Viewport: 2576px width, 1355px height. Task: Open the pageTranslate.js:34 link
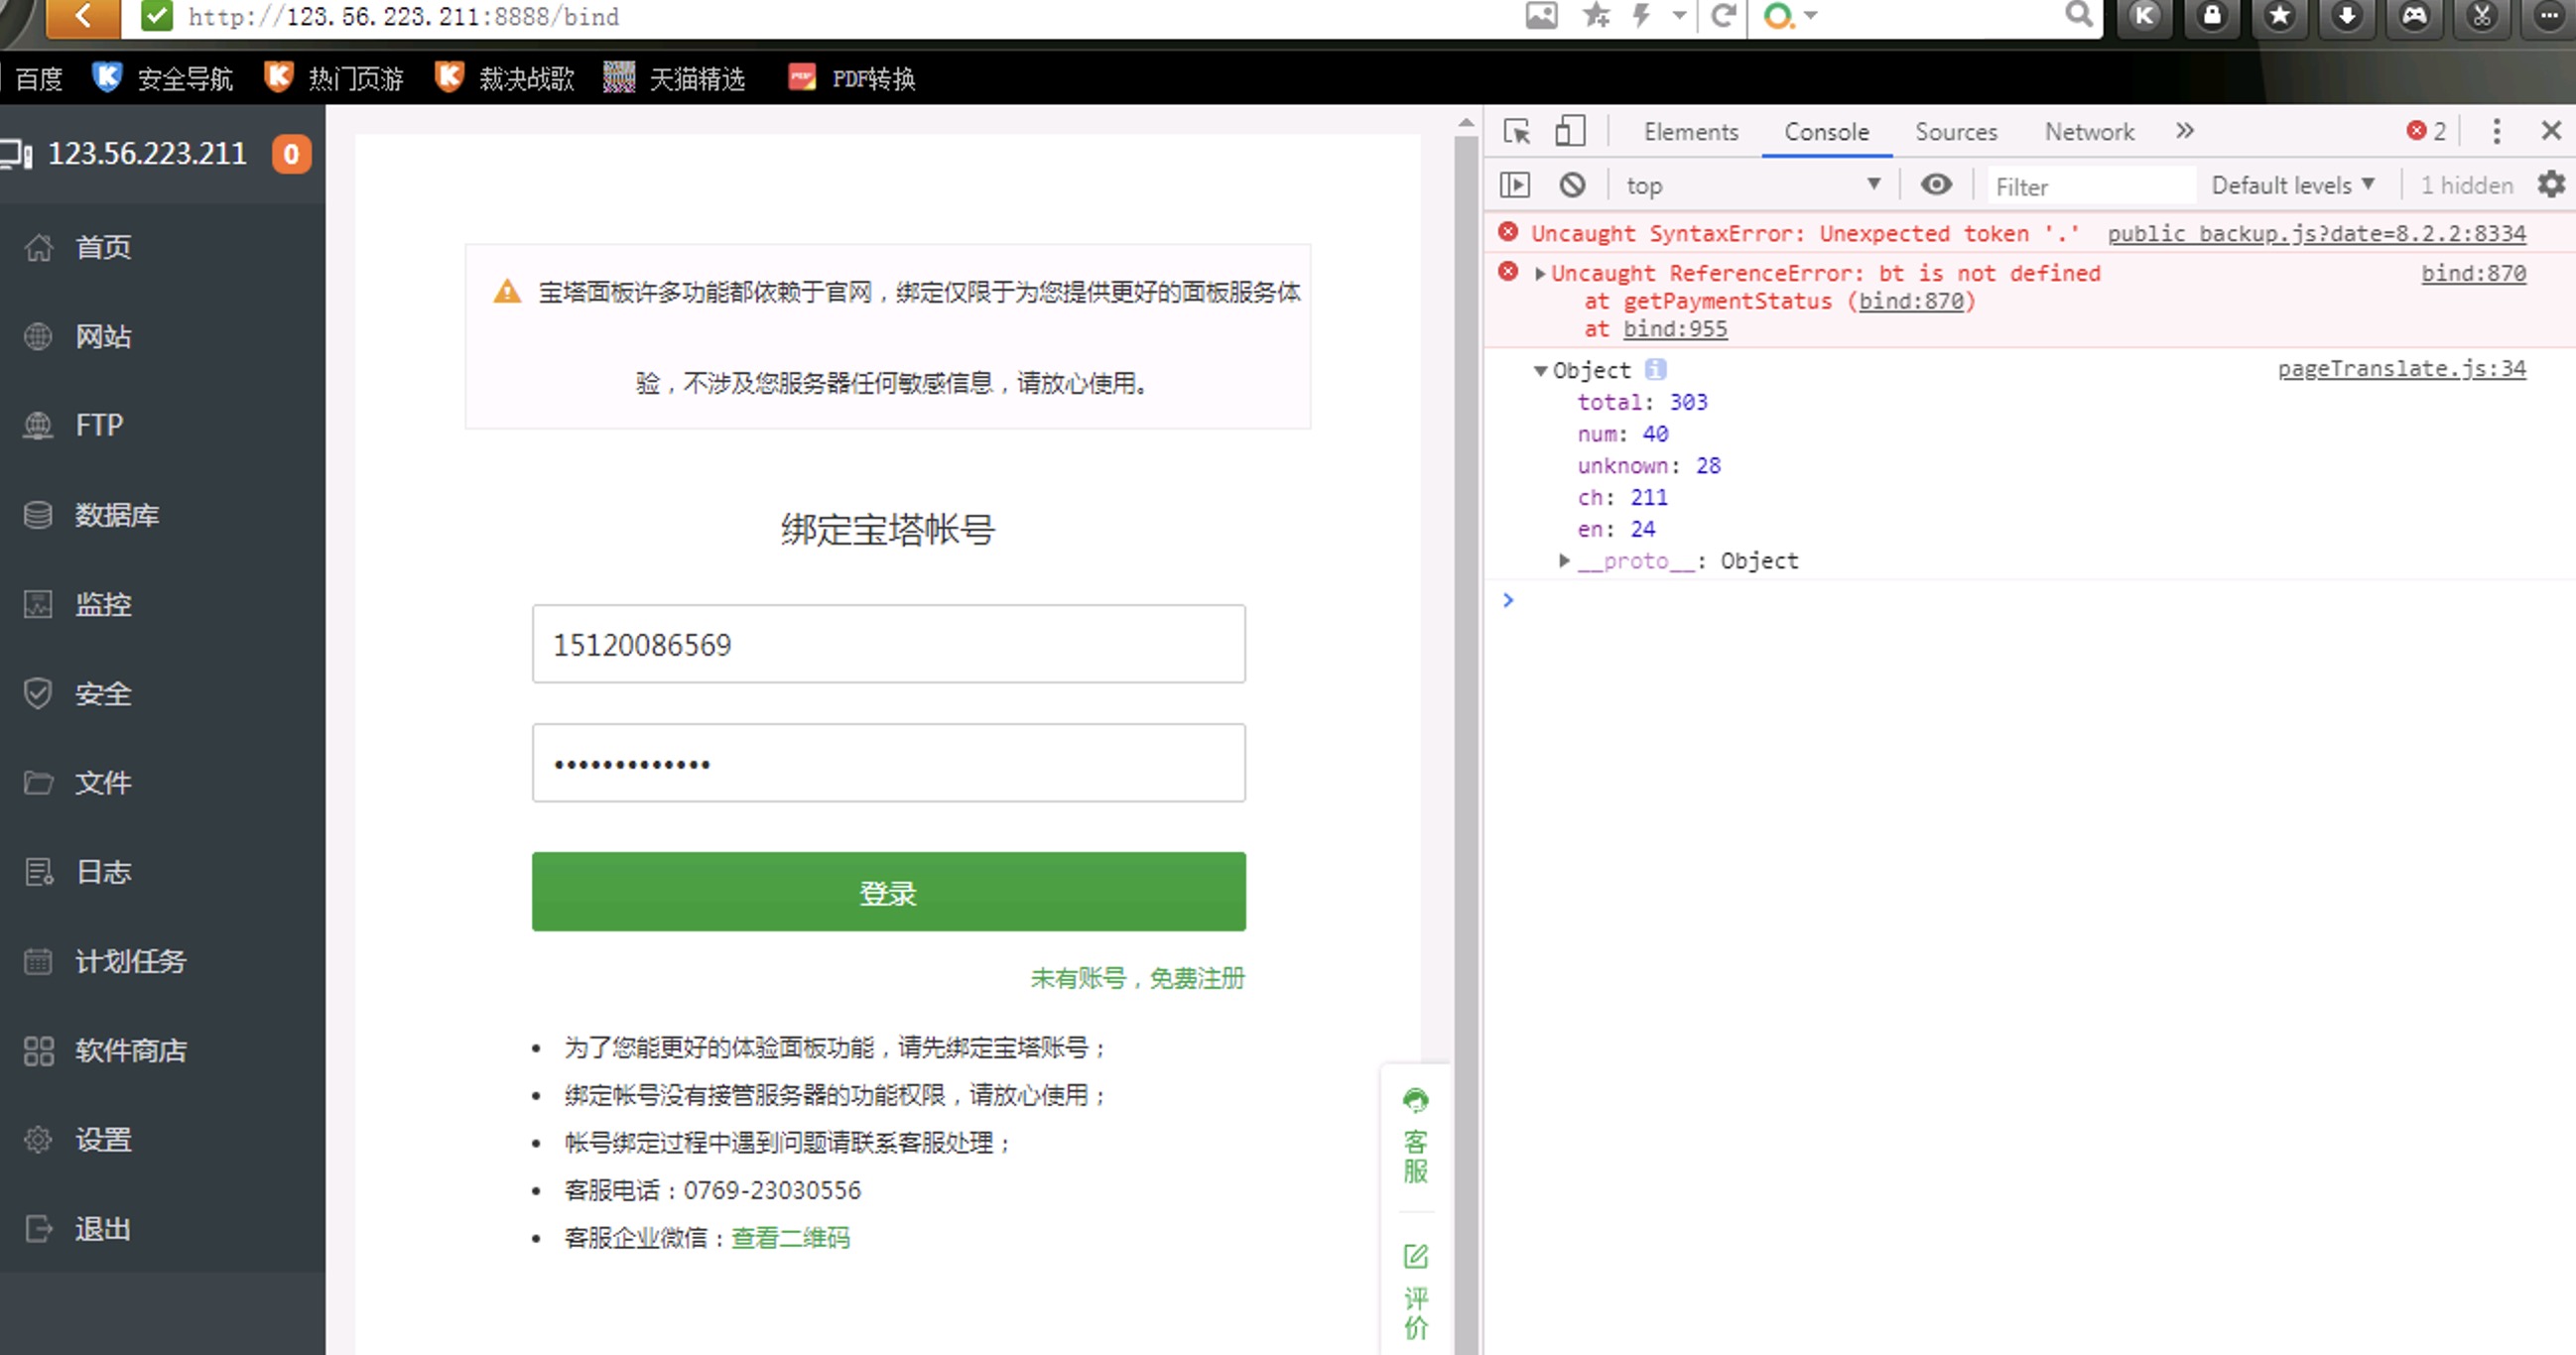(x=2402, y=369)
